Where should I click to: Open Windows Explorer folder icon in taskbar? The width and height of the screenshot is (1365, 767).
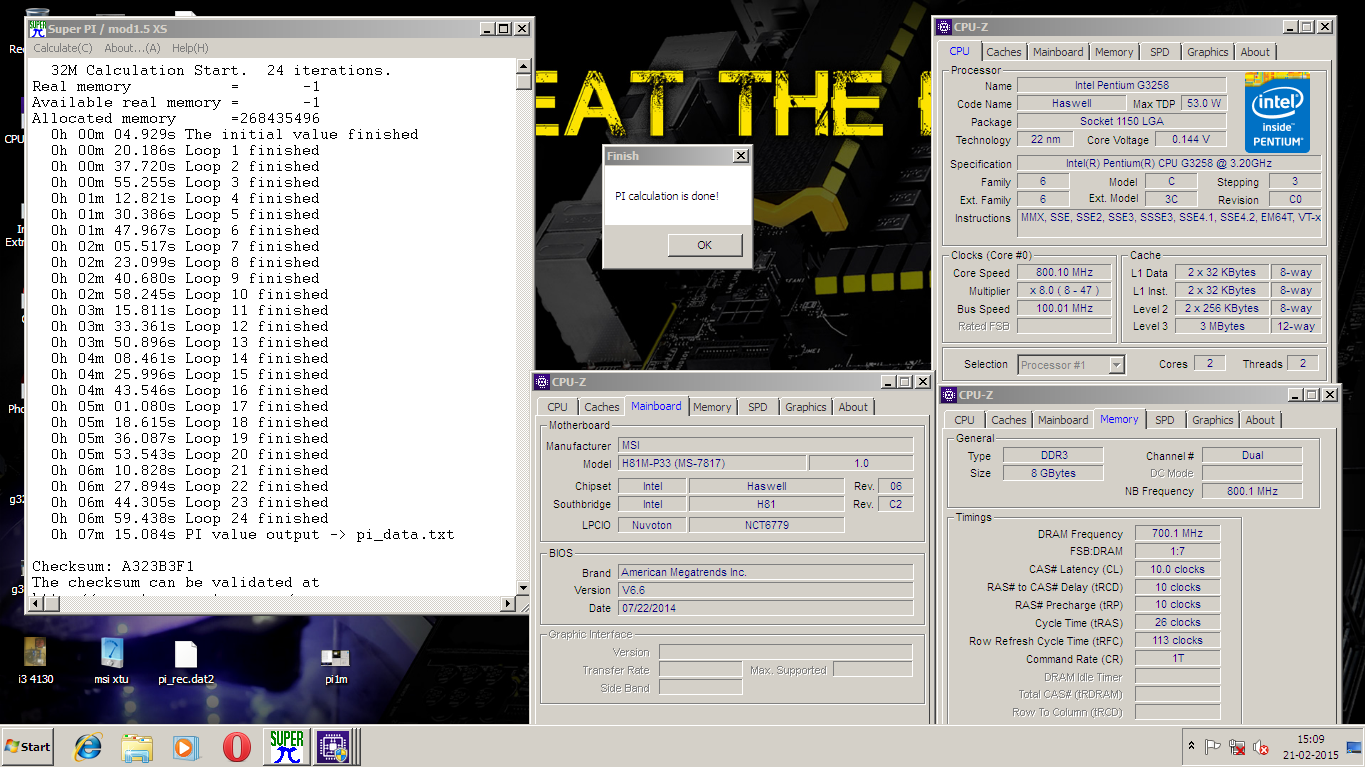point(137,746)
